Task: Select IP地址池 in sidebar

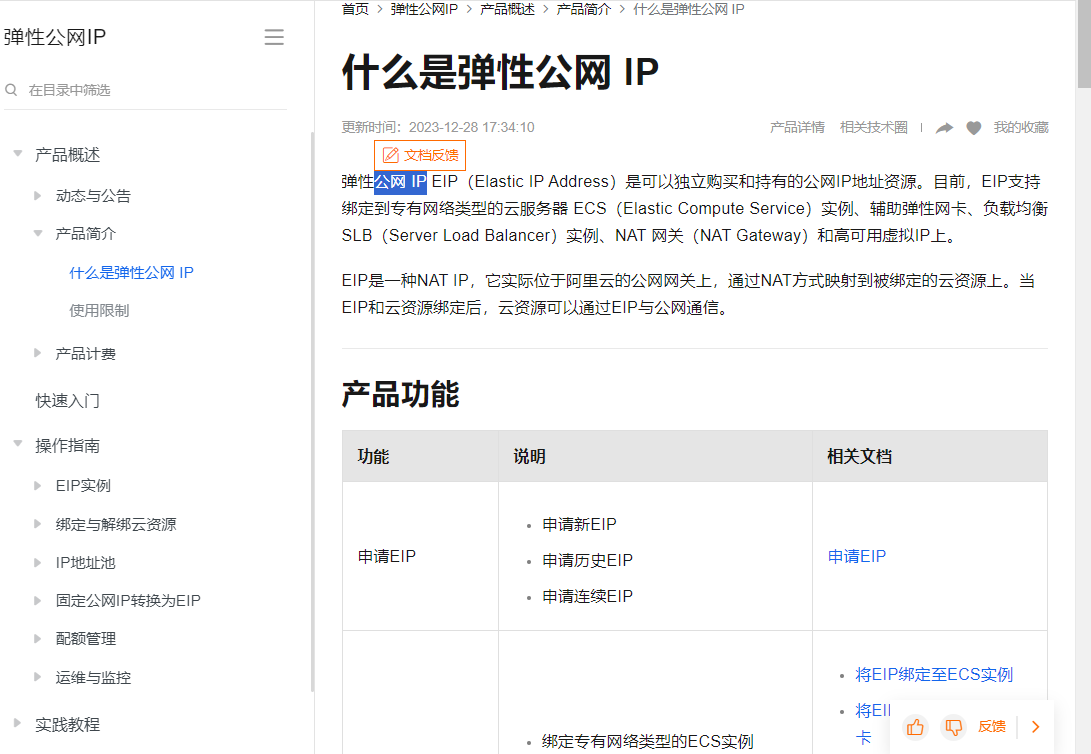Action: (86, 563)
